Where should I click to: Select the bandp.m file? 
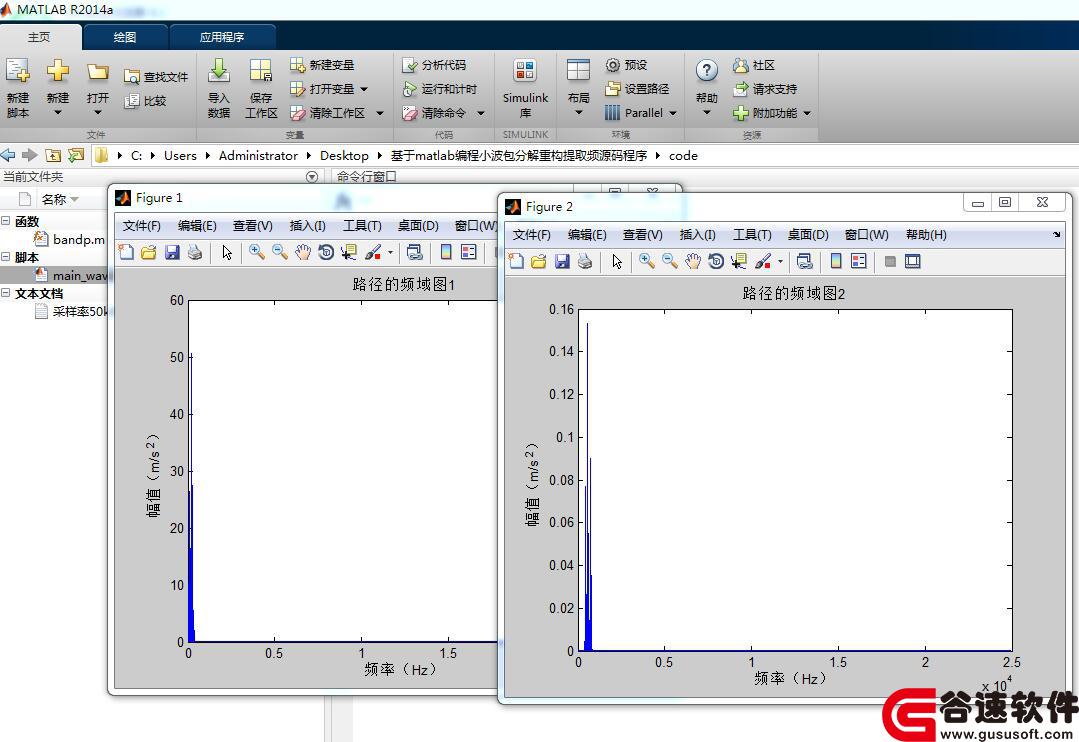(x=70, y=239)
